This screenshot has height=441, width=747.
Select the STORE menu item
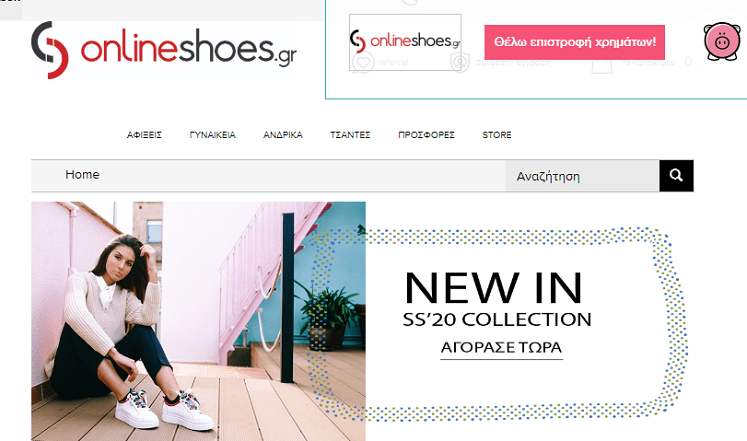pyautogui.click(x=497, y=135)
